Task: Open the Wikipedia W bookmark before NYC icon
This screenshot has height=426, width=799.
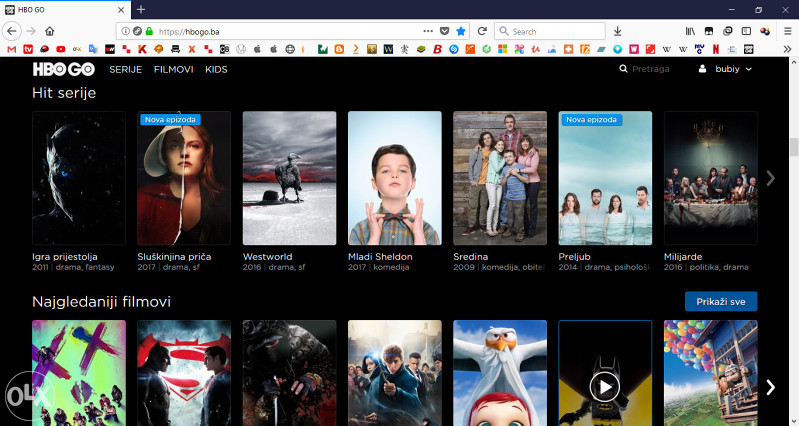Action: (x=683, y=49)
